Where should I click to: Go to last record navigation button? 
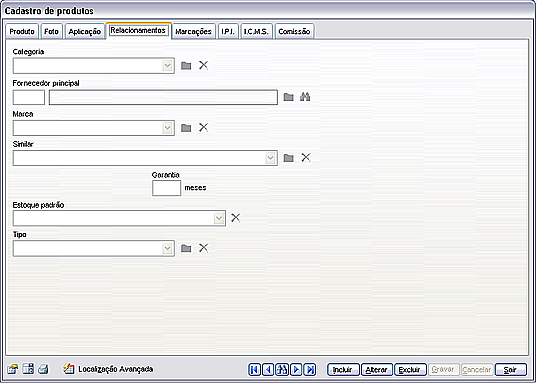click(x=310, y=370)
